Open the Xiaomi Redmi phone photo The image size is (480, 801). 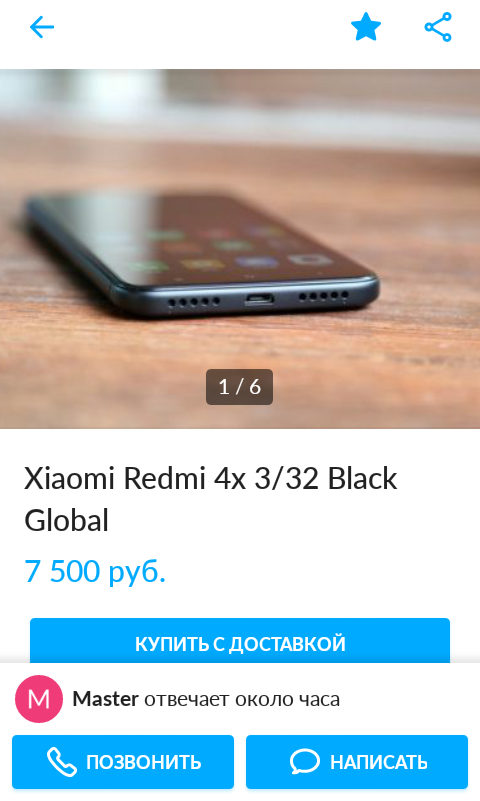point(240,249)
